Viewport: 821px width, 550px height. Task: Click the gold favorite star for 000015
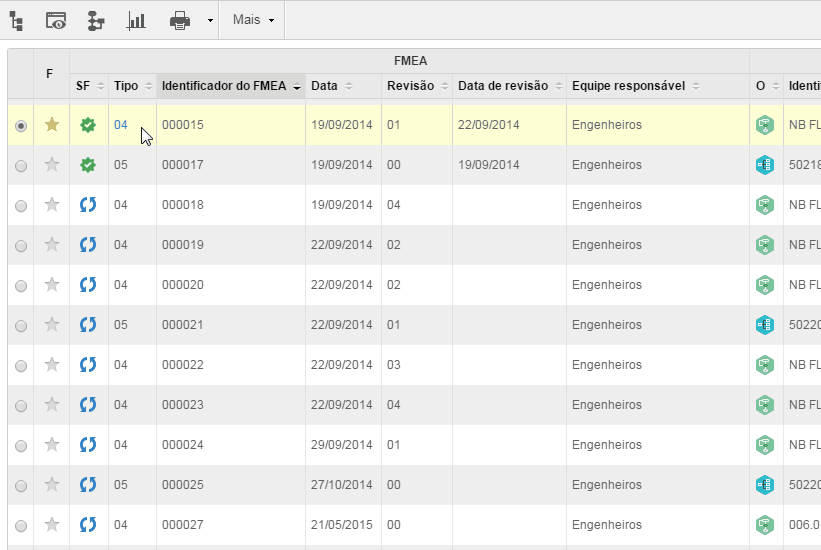[x=52, y=125]
